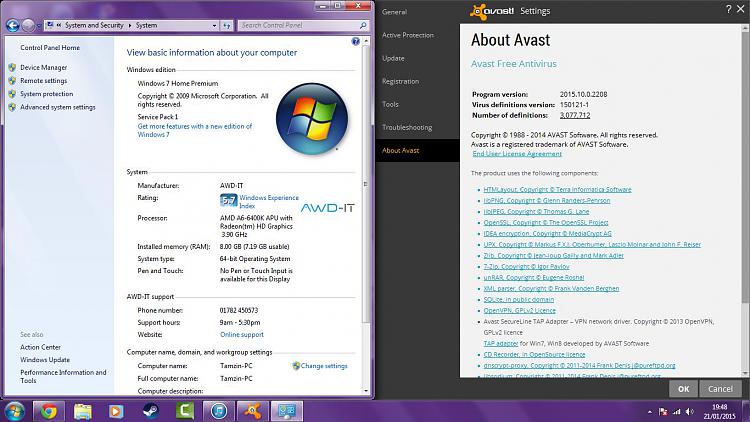The width and height of the screenshot is (750, 422).
Task: Open recent pages dropdown next to forward arrow
Action: pyautogui.click(x=38, y=26)
